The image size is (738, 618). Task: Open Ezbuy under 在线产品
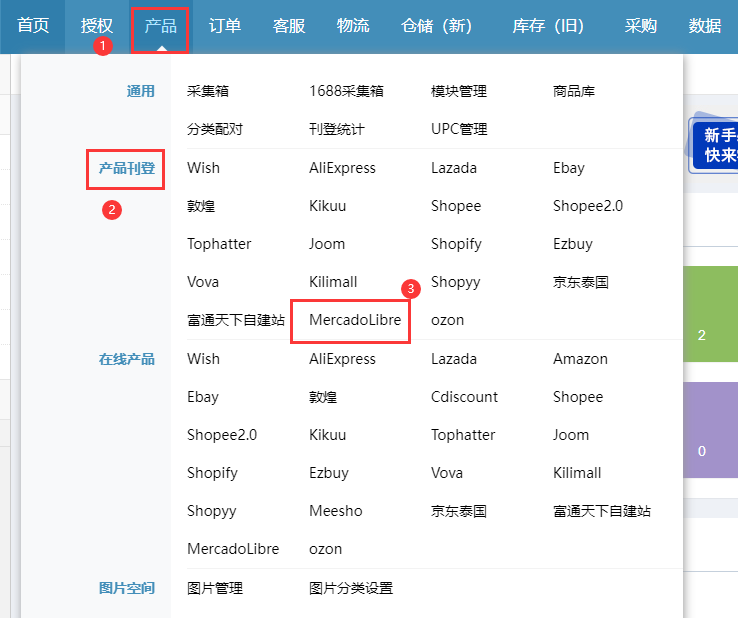click(x=329, y=474)
